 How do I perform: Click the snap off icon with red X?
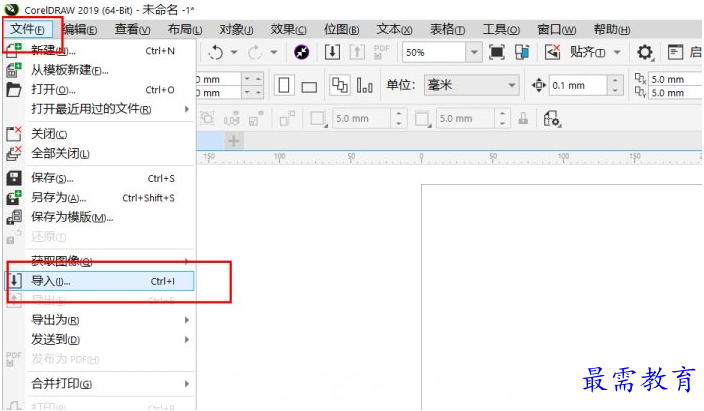(x=552, y=52)
